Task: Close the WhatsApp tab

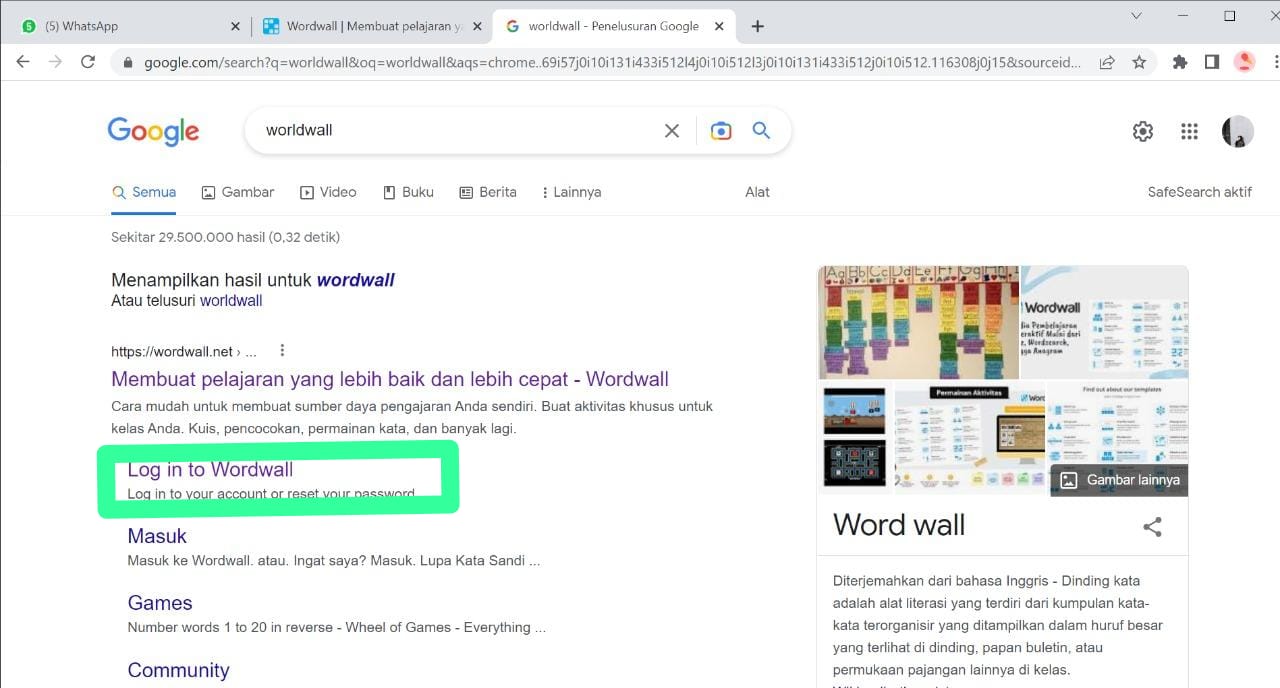Action: point(235,26)
